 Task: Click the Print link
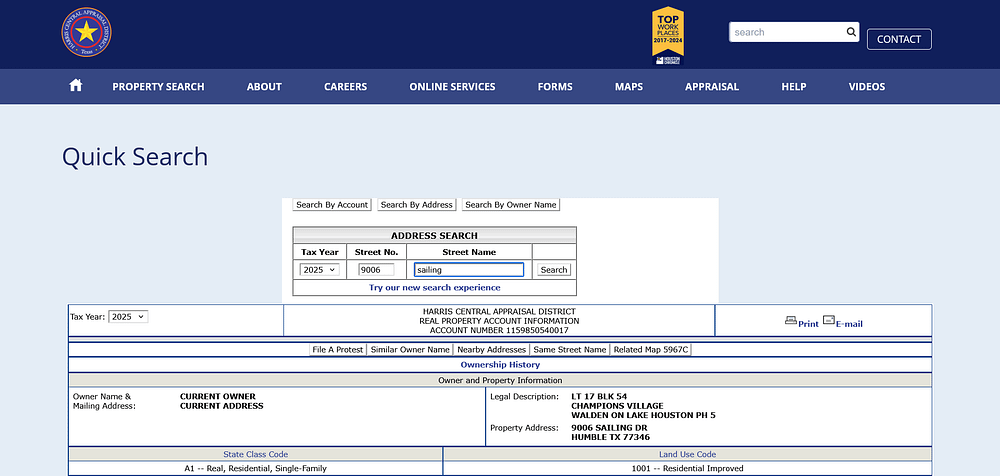pyautogui.click(x=808, y=324)
